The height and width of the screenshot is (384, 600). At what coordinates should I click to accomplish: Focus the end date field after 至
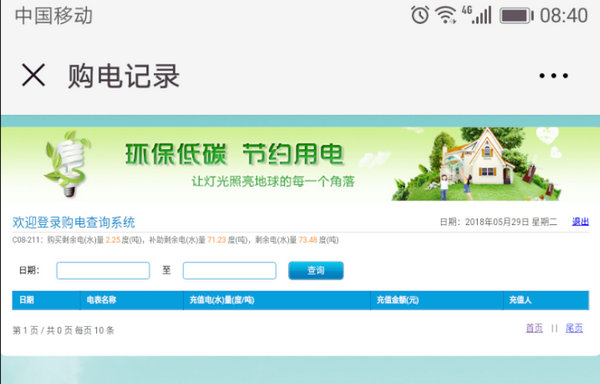point(230,270)
